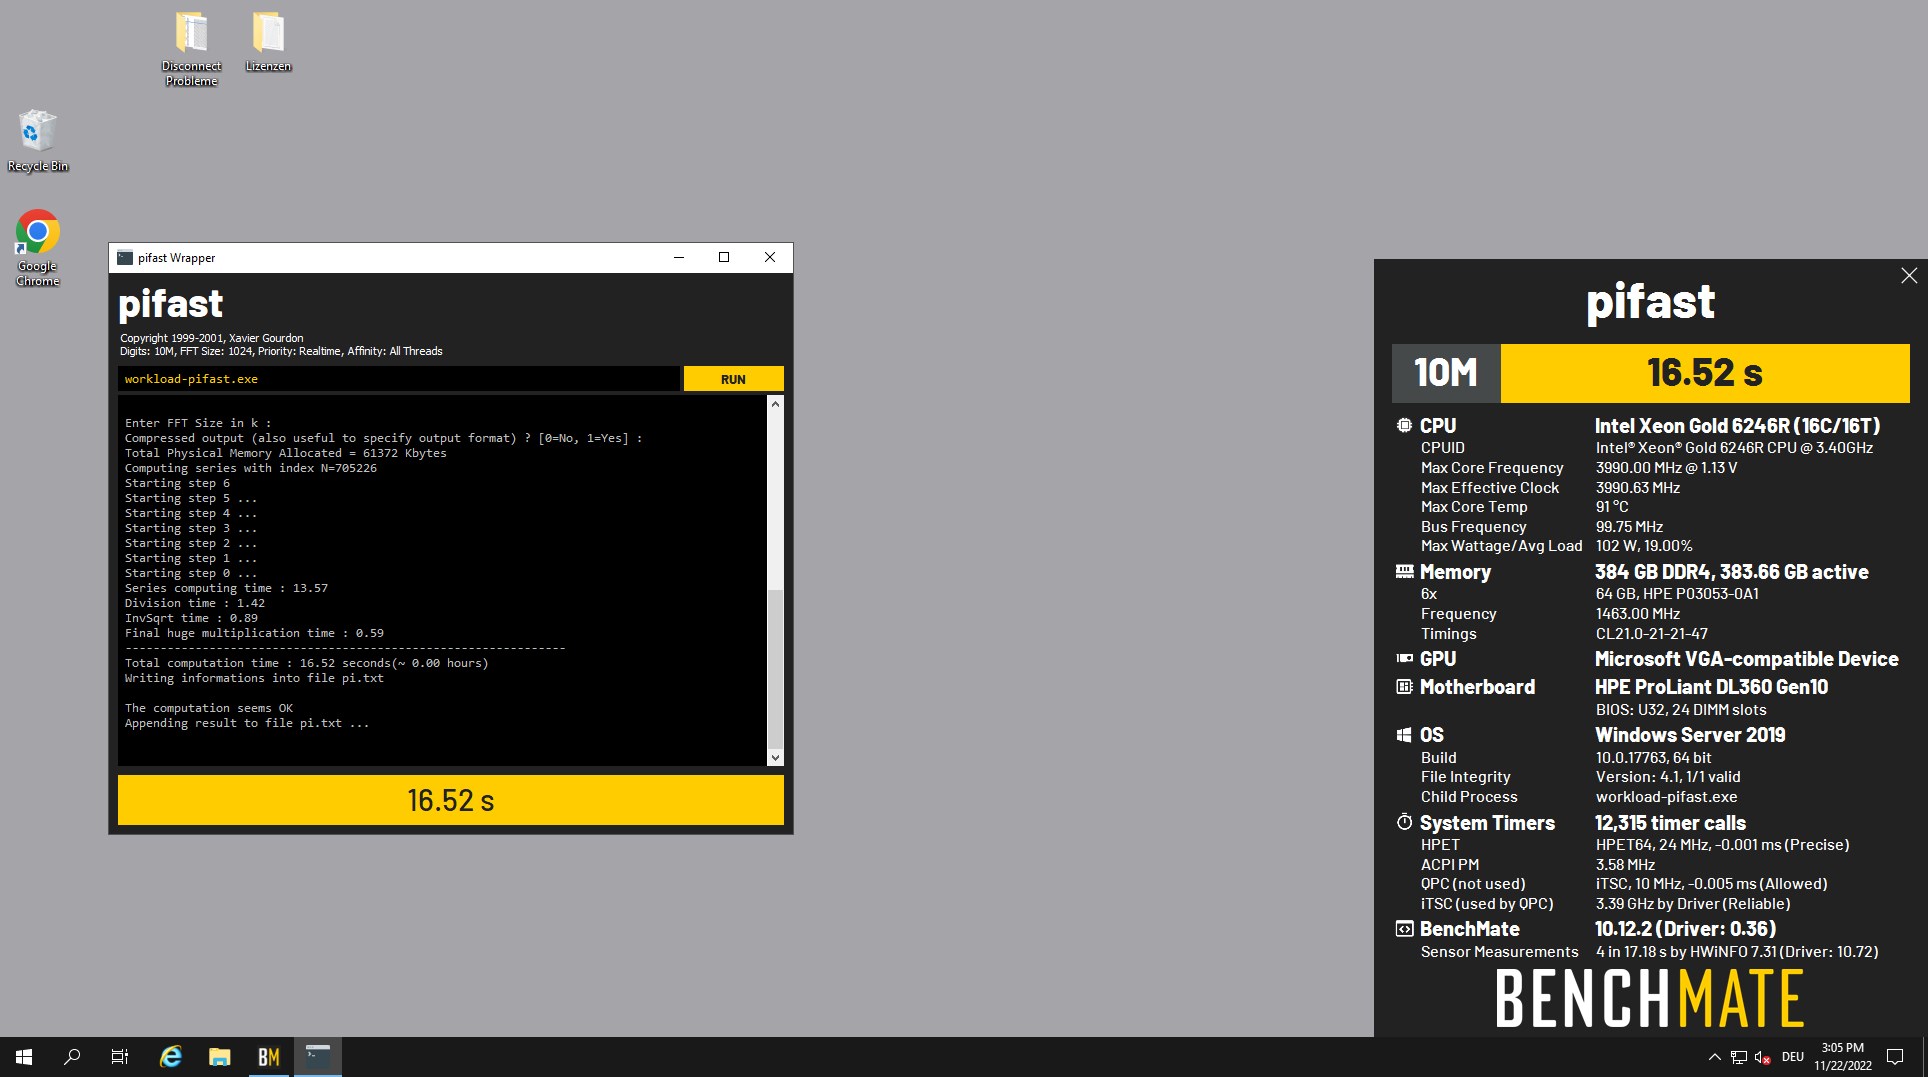Open the Windows Start menu

(x=24, y=1057)
